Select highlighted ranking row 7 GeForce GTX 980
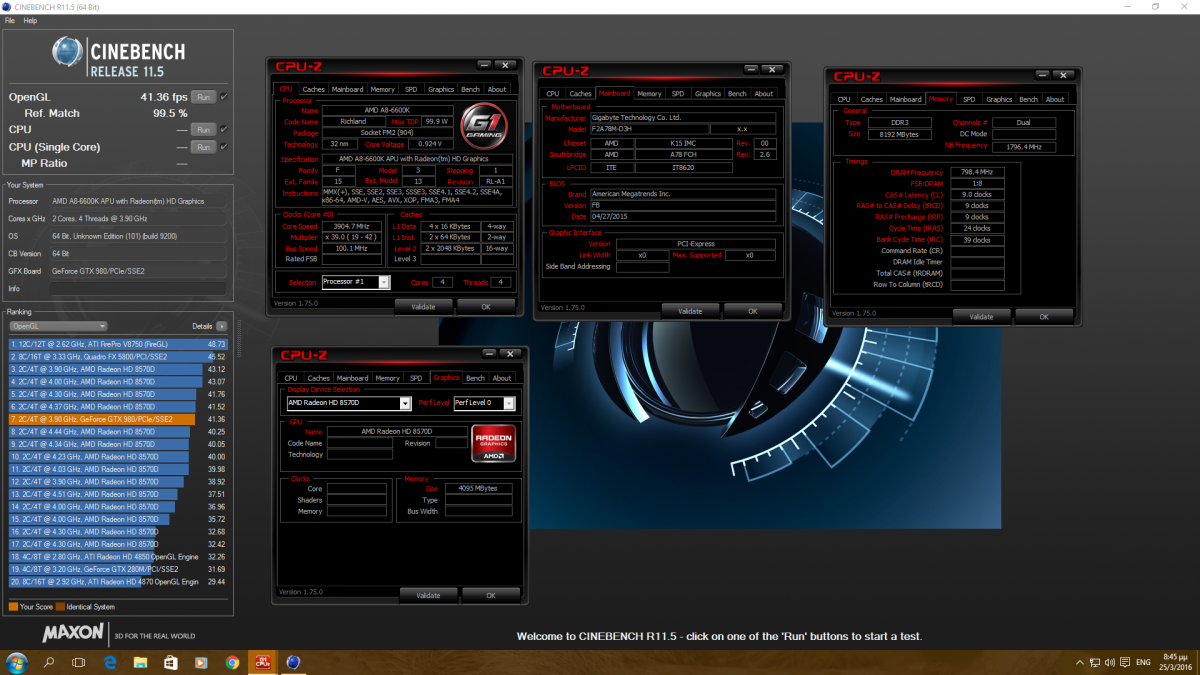Image resolution: width=1200 pixels, height=675 pixels. coord(118,419)
